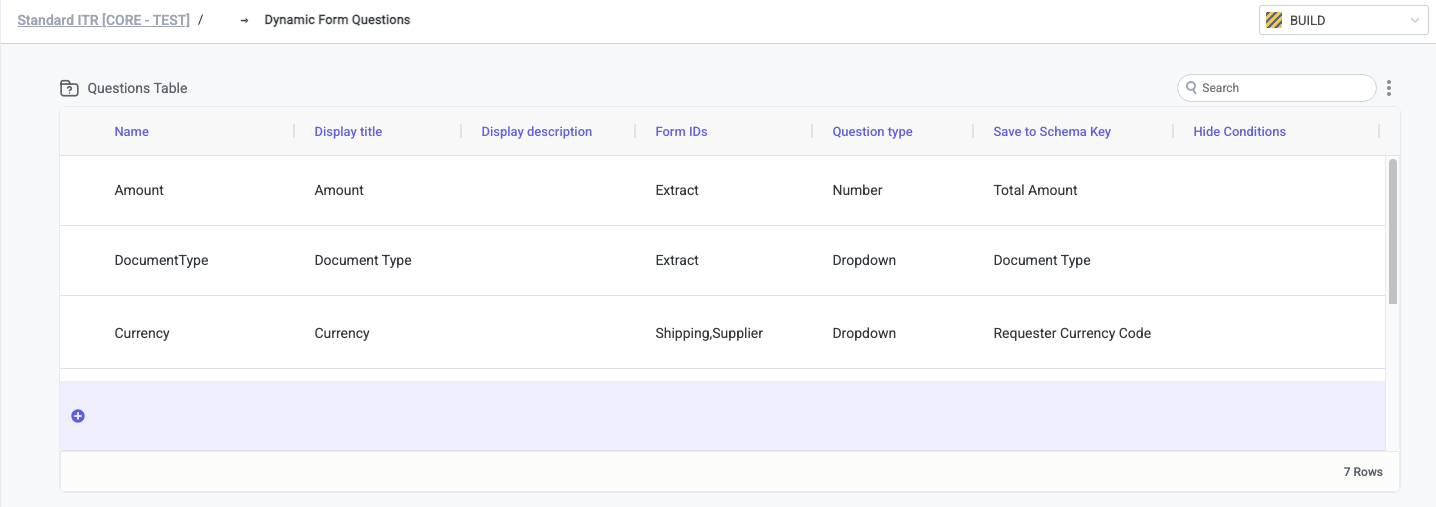Select the Shipping,Supplier Form IDs cell
The image size is (1436, 507).
click(x=709, y=333)
